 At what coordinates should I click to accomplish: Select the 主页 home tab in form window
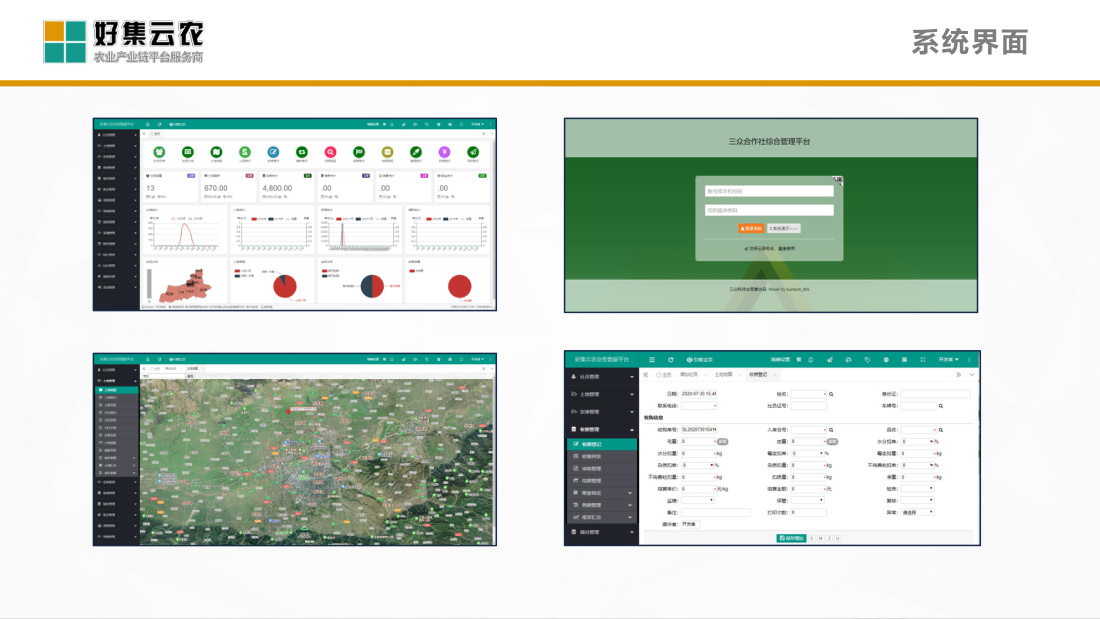coord(664,375)
